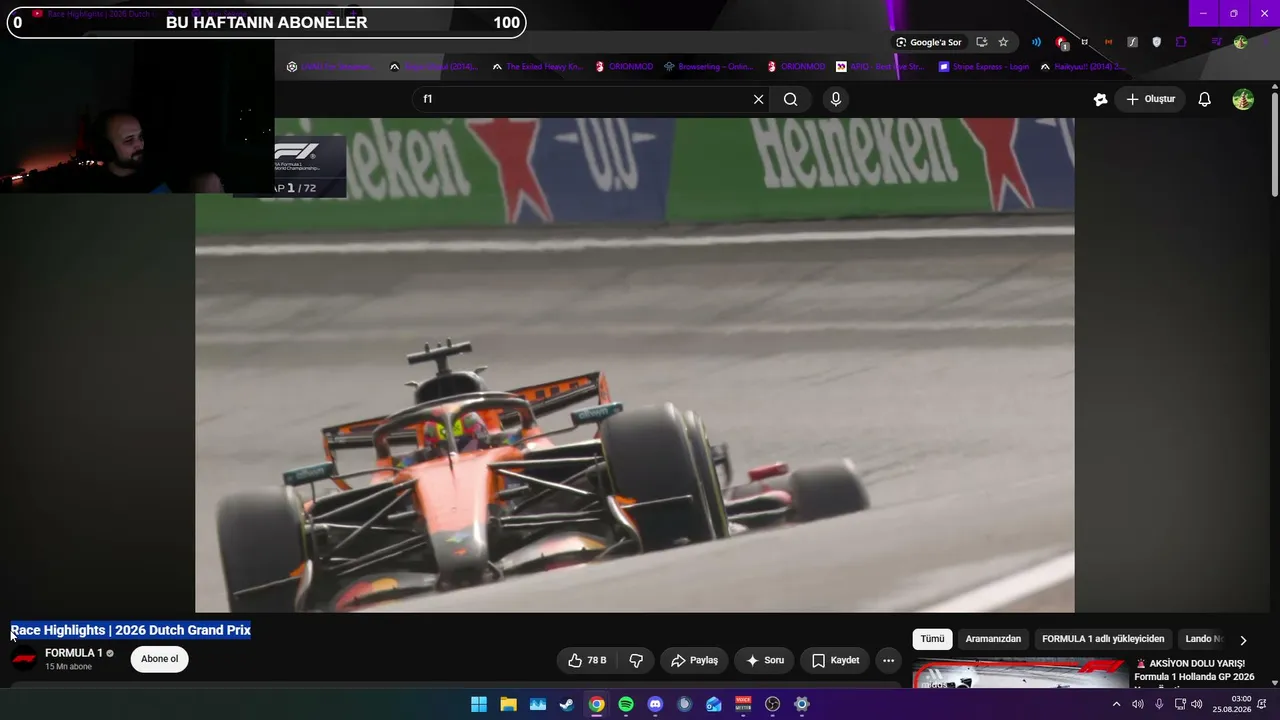Screen dimensions: 1280x720
Task: Open the Chrome icon in the taskbar
Action: tap(596, 704)
